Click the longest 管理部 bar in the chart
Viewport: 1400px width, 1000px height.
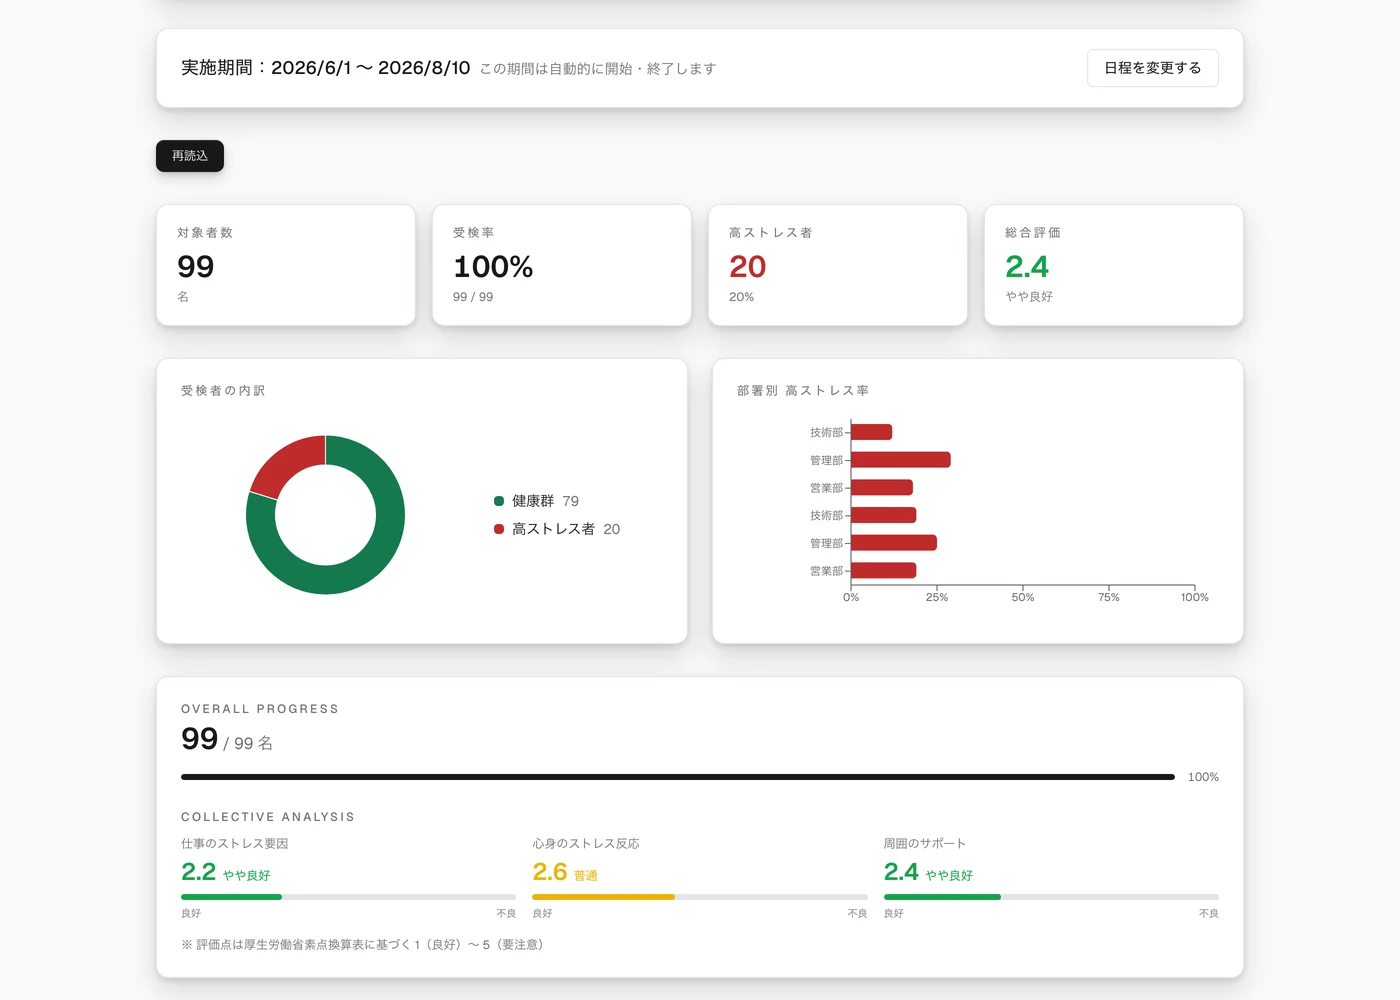(x=900, y=460)
